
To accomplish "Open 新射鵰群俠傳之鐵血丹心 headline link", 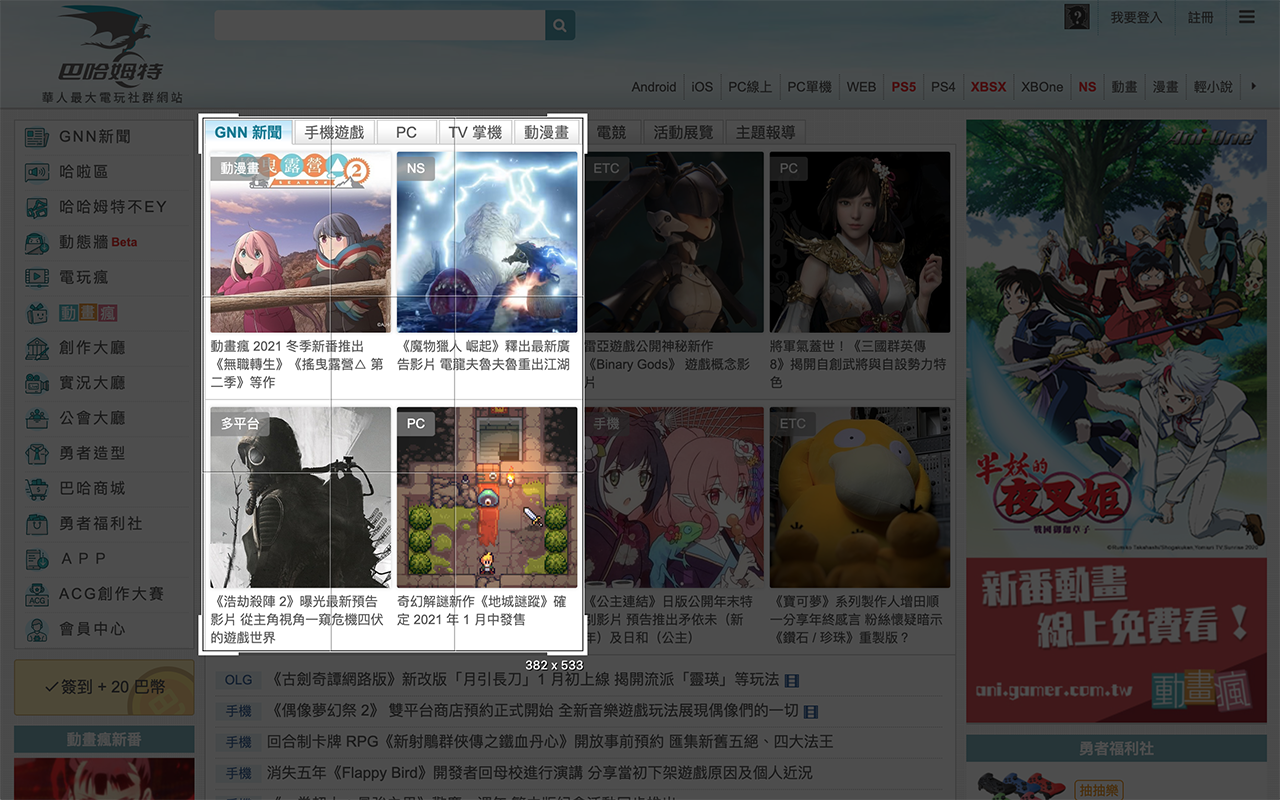I will 550,742.
